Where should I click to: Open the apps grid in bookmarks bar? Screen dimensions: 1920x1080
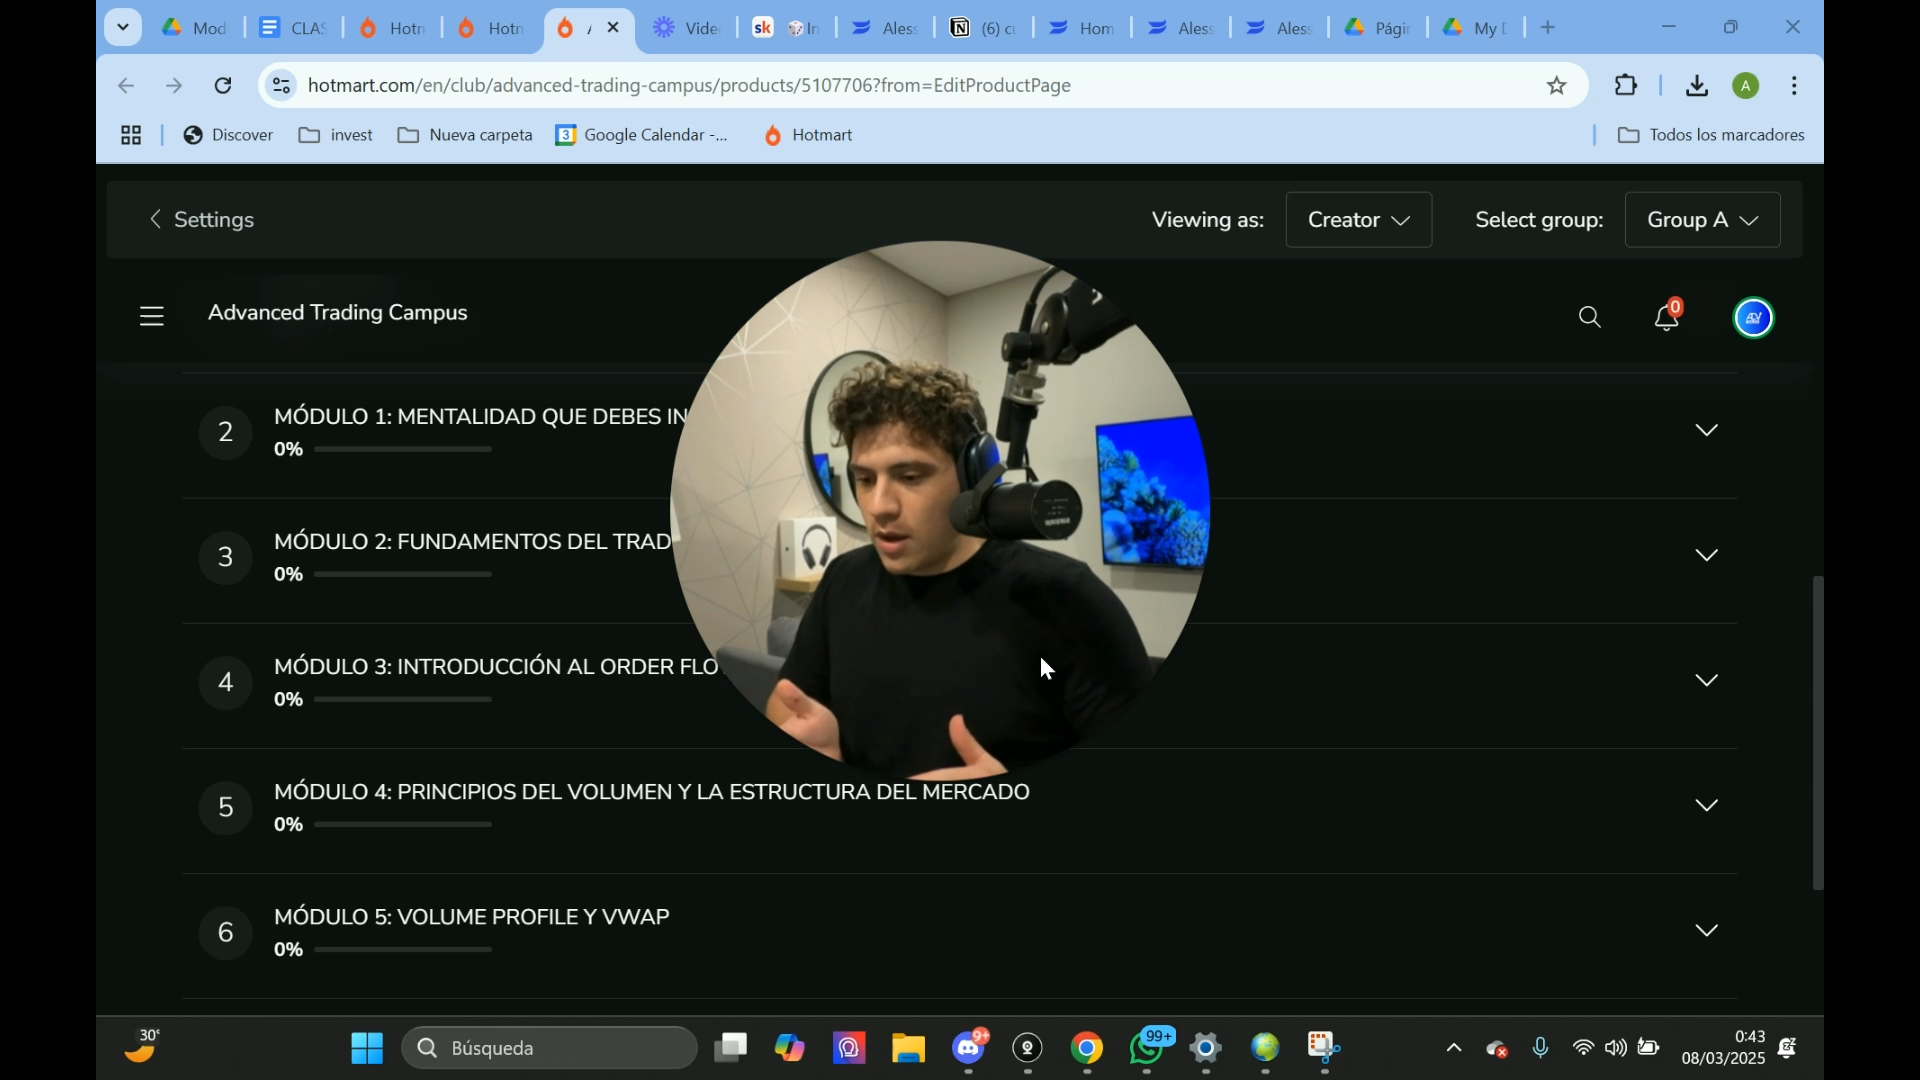[131, 135]
